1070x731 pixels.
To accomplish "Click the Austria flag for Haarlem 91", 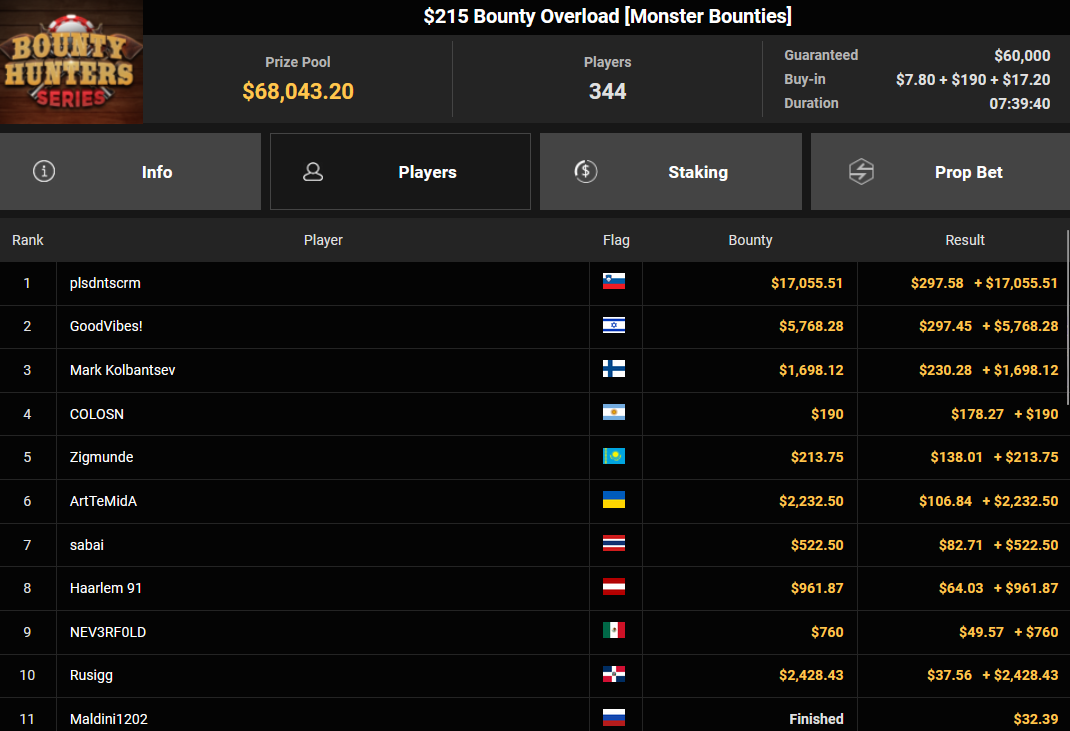I will click(613, 587).
